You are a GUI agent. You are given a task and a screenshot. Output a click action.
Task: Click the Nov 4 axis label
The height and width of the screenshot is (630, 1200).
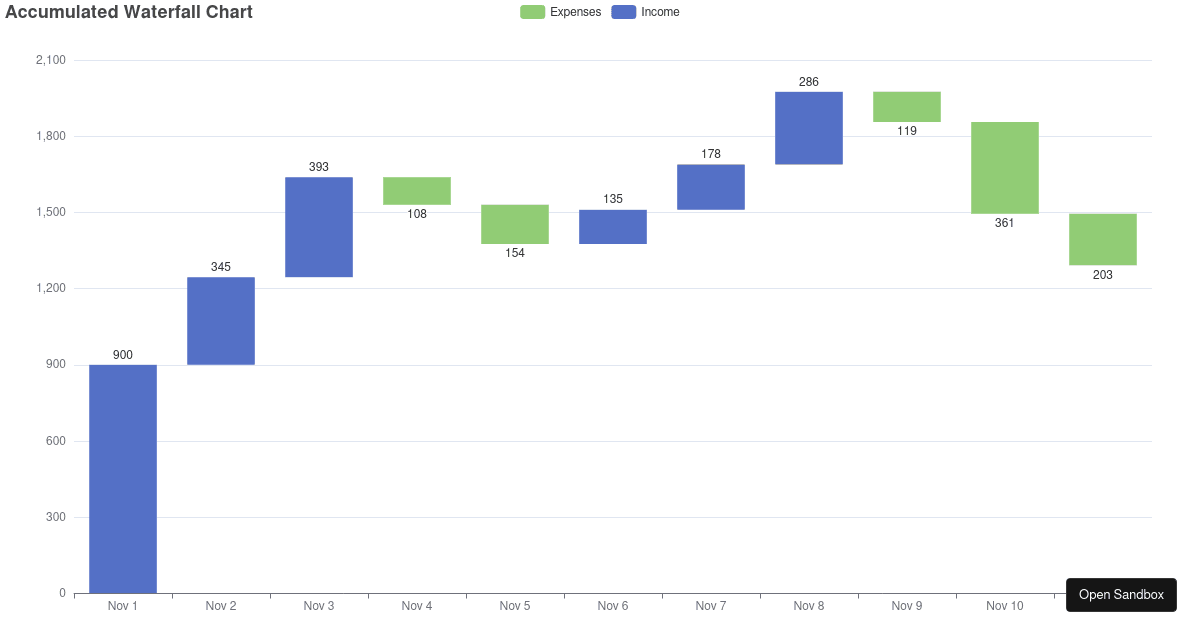(x=416, y=606)
